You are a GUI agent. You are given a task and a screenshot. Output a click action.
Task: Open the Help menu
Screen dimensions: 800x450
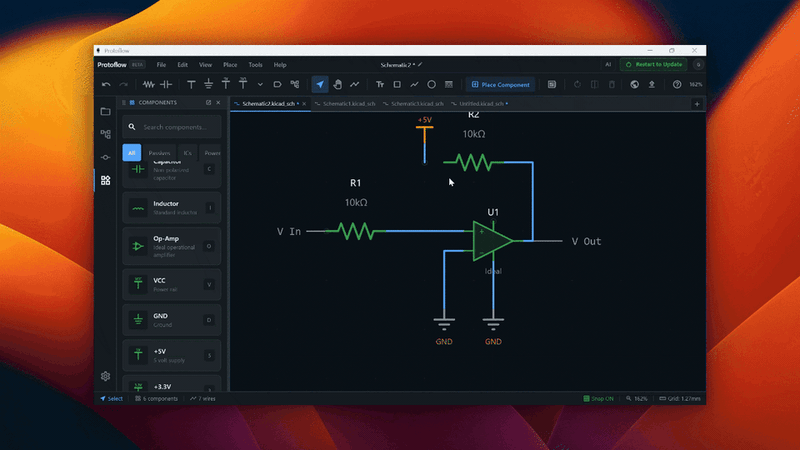[280, 65]
